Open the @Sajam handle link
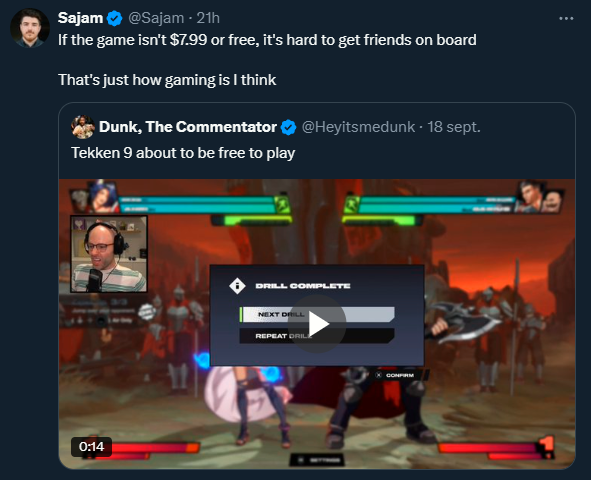The height and width of the screenshot is (480, 591). 156,18
